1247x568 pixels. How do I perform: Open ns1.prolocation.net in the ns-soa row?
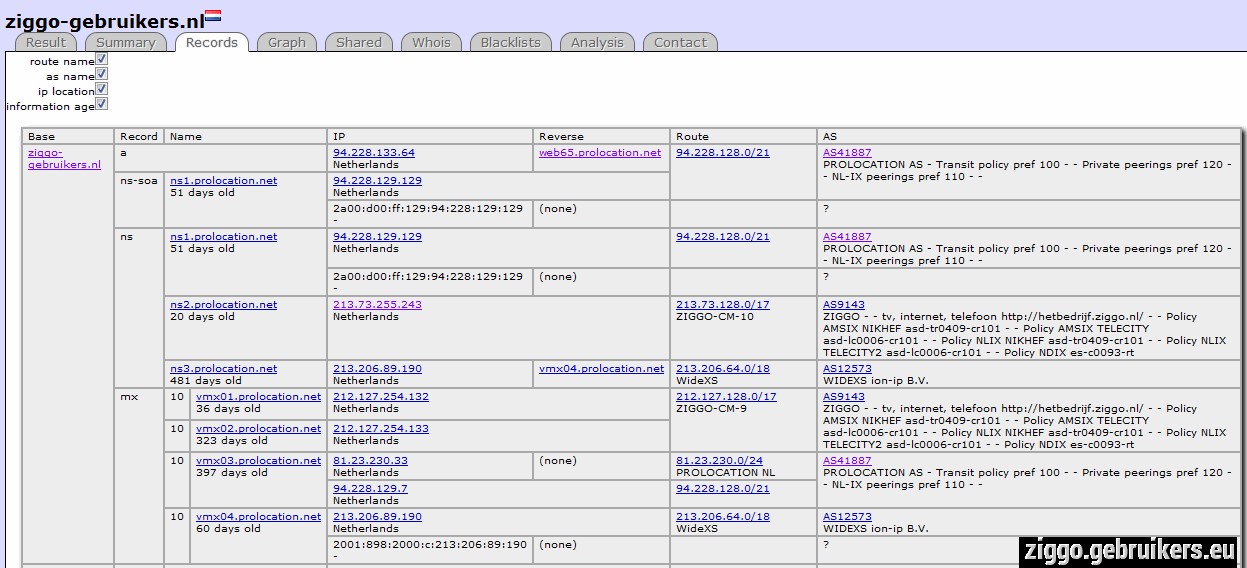point(224,180)
